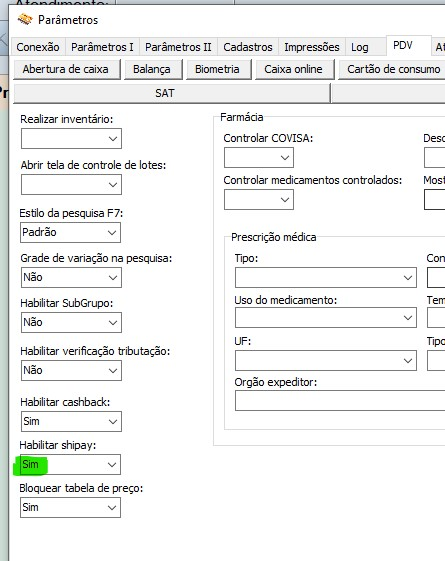Viewport: 445px width, 561px height.
Task: Open the Balança section
Action: [153, 69]
